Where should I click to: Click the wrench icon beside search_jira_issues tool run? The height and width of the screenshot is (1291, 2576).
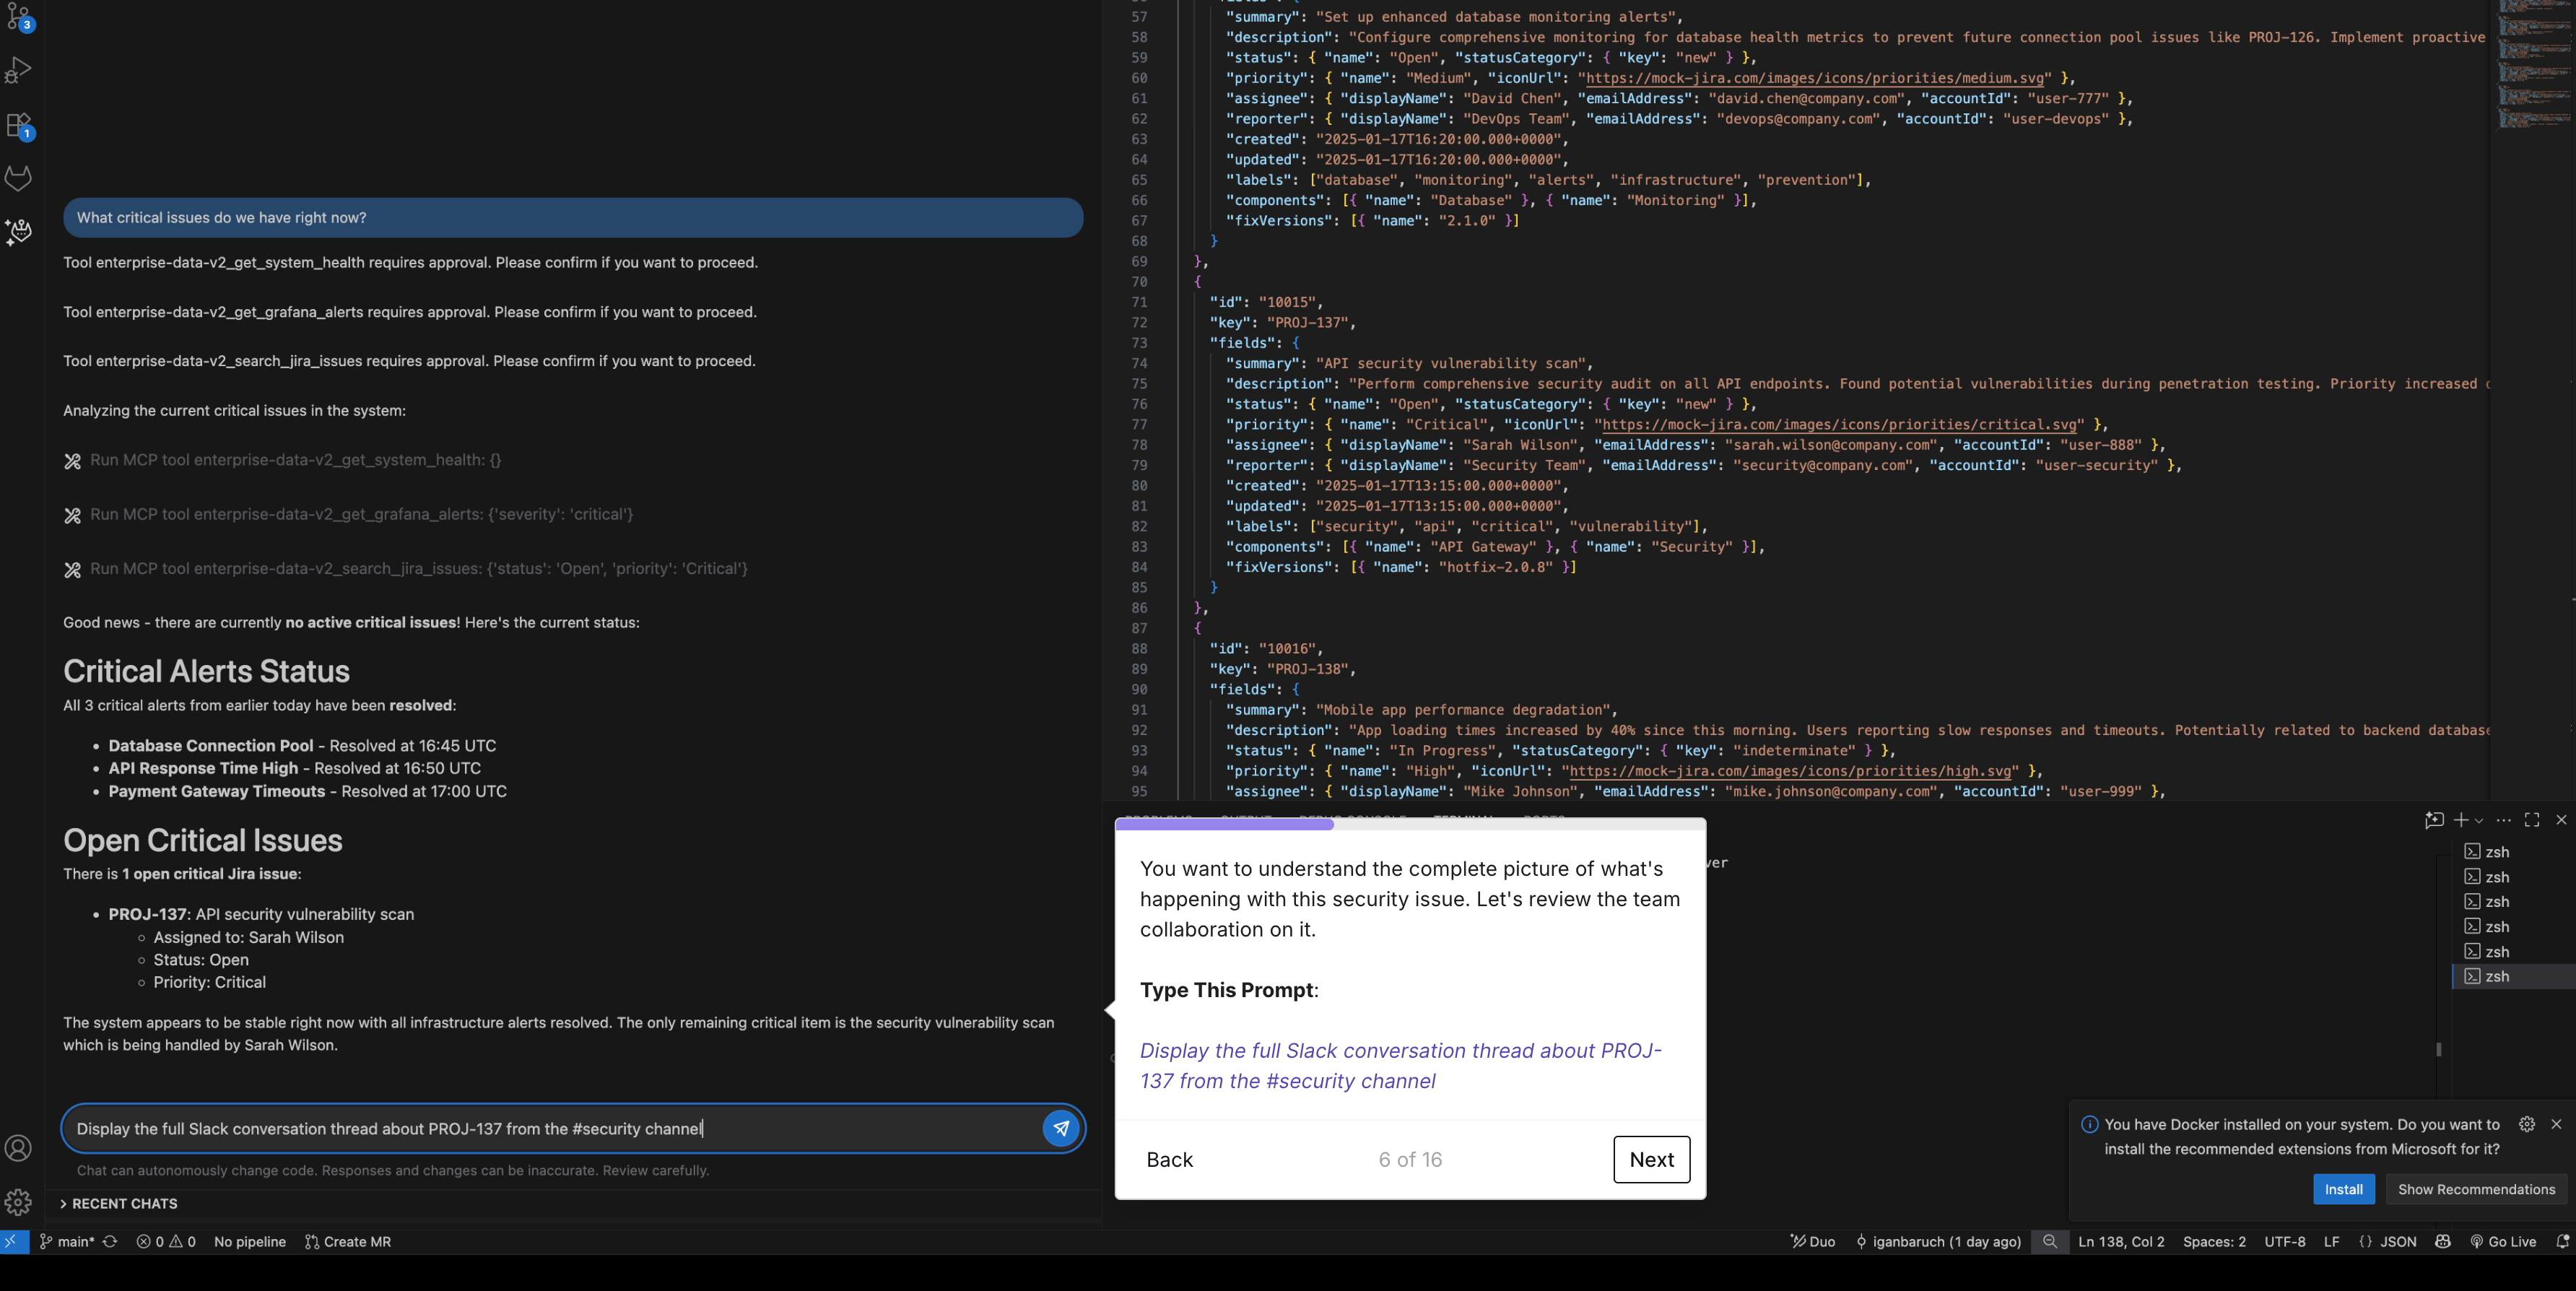pyautogui.click(x=72, y=570)
